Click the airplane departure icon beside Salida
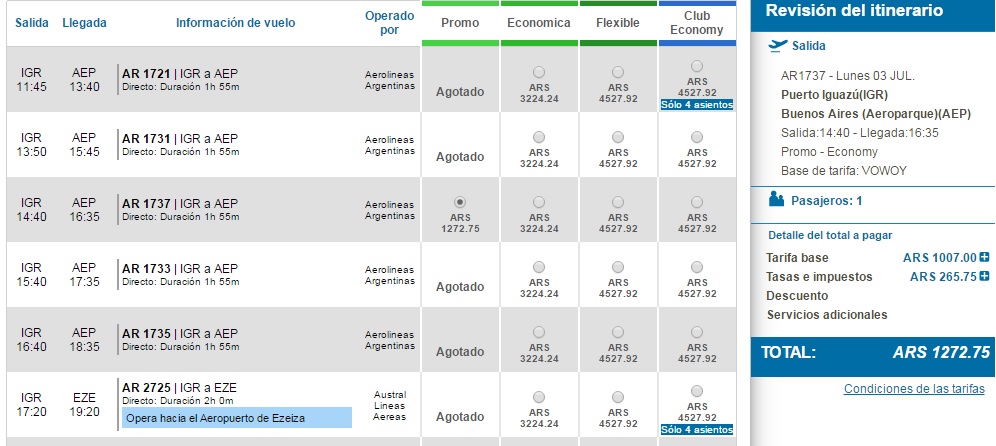This screenshot has width=996, height=446. coord(777,45)
